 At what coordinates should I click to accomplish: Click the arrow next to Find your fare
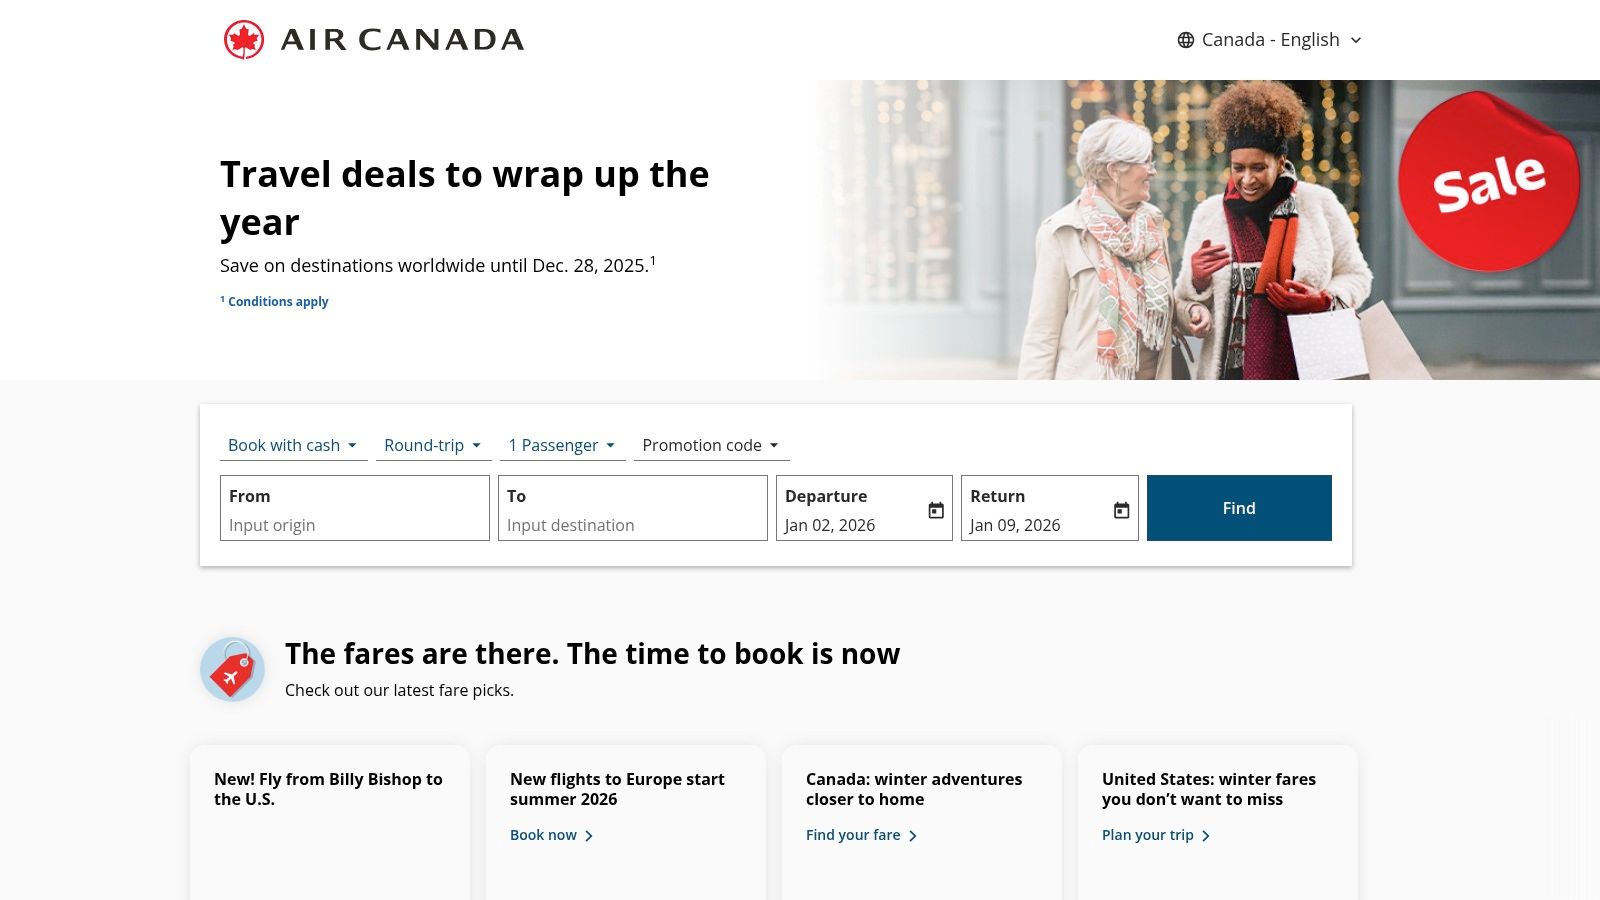click(913, 835)
